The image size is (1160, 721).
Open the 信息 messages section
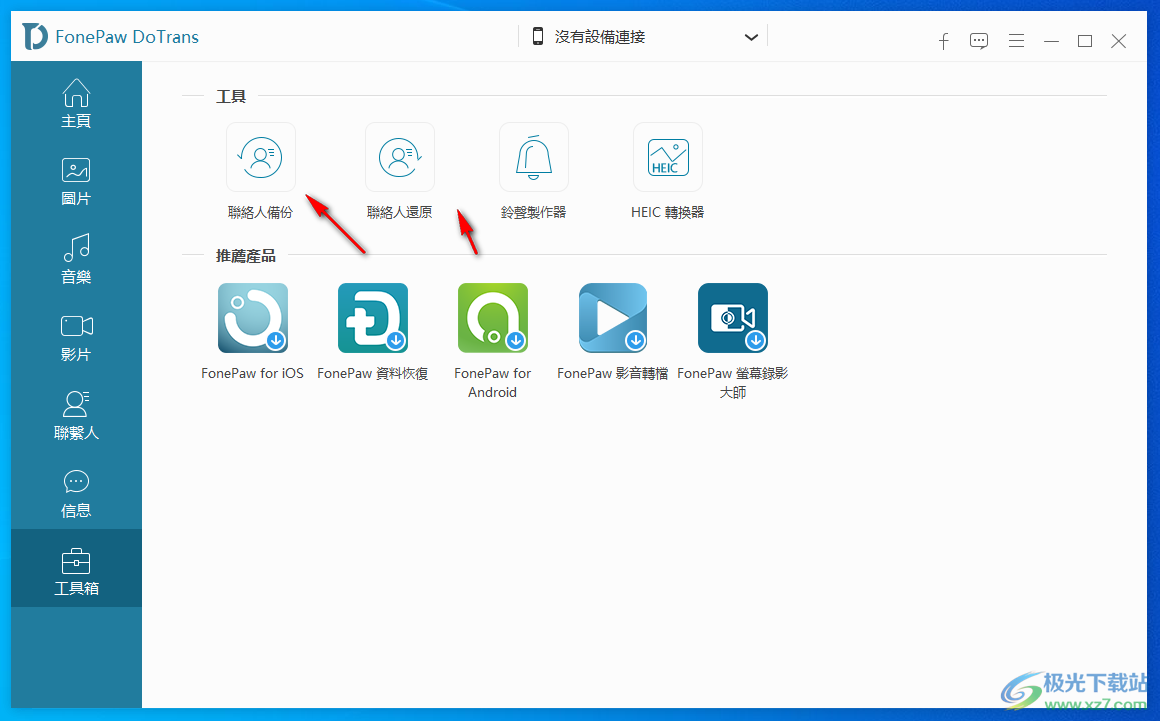pyautogui.click(x=76, y=492)
